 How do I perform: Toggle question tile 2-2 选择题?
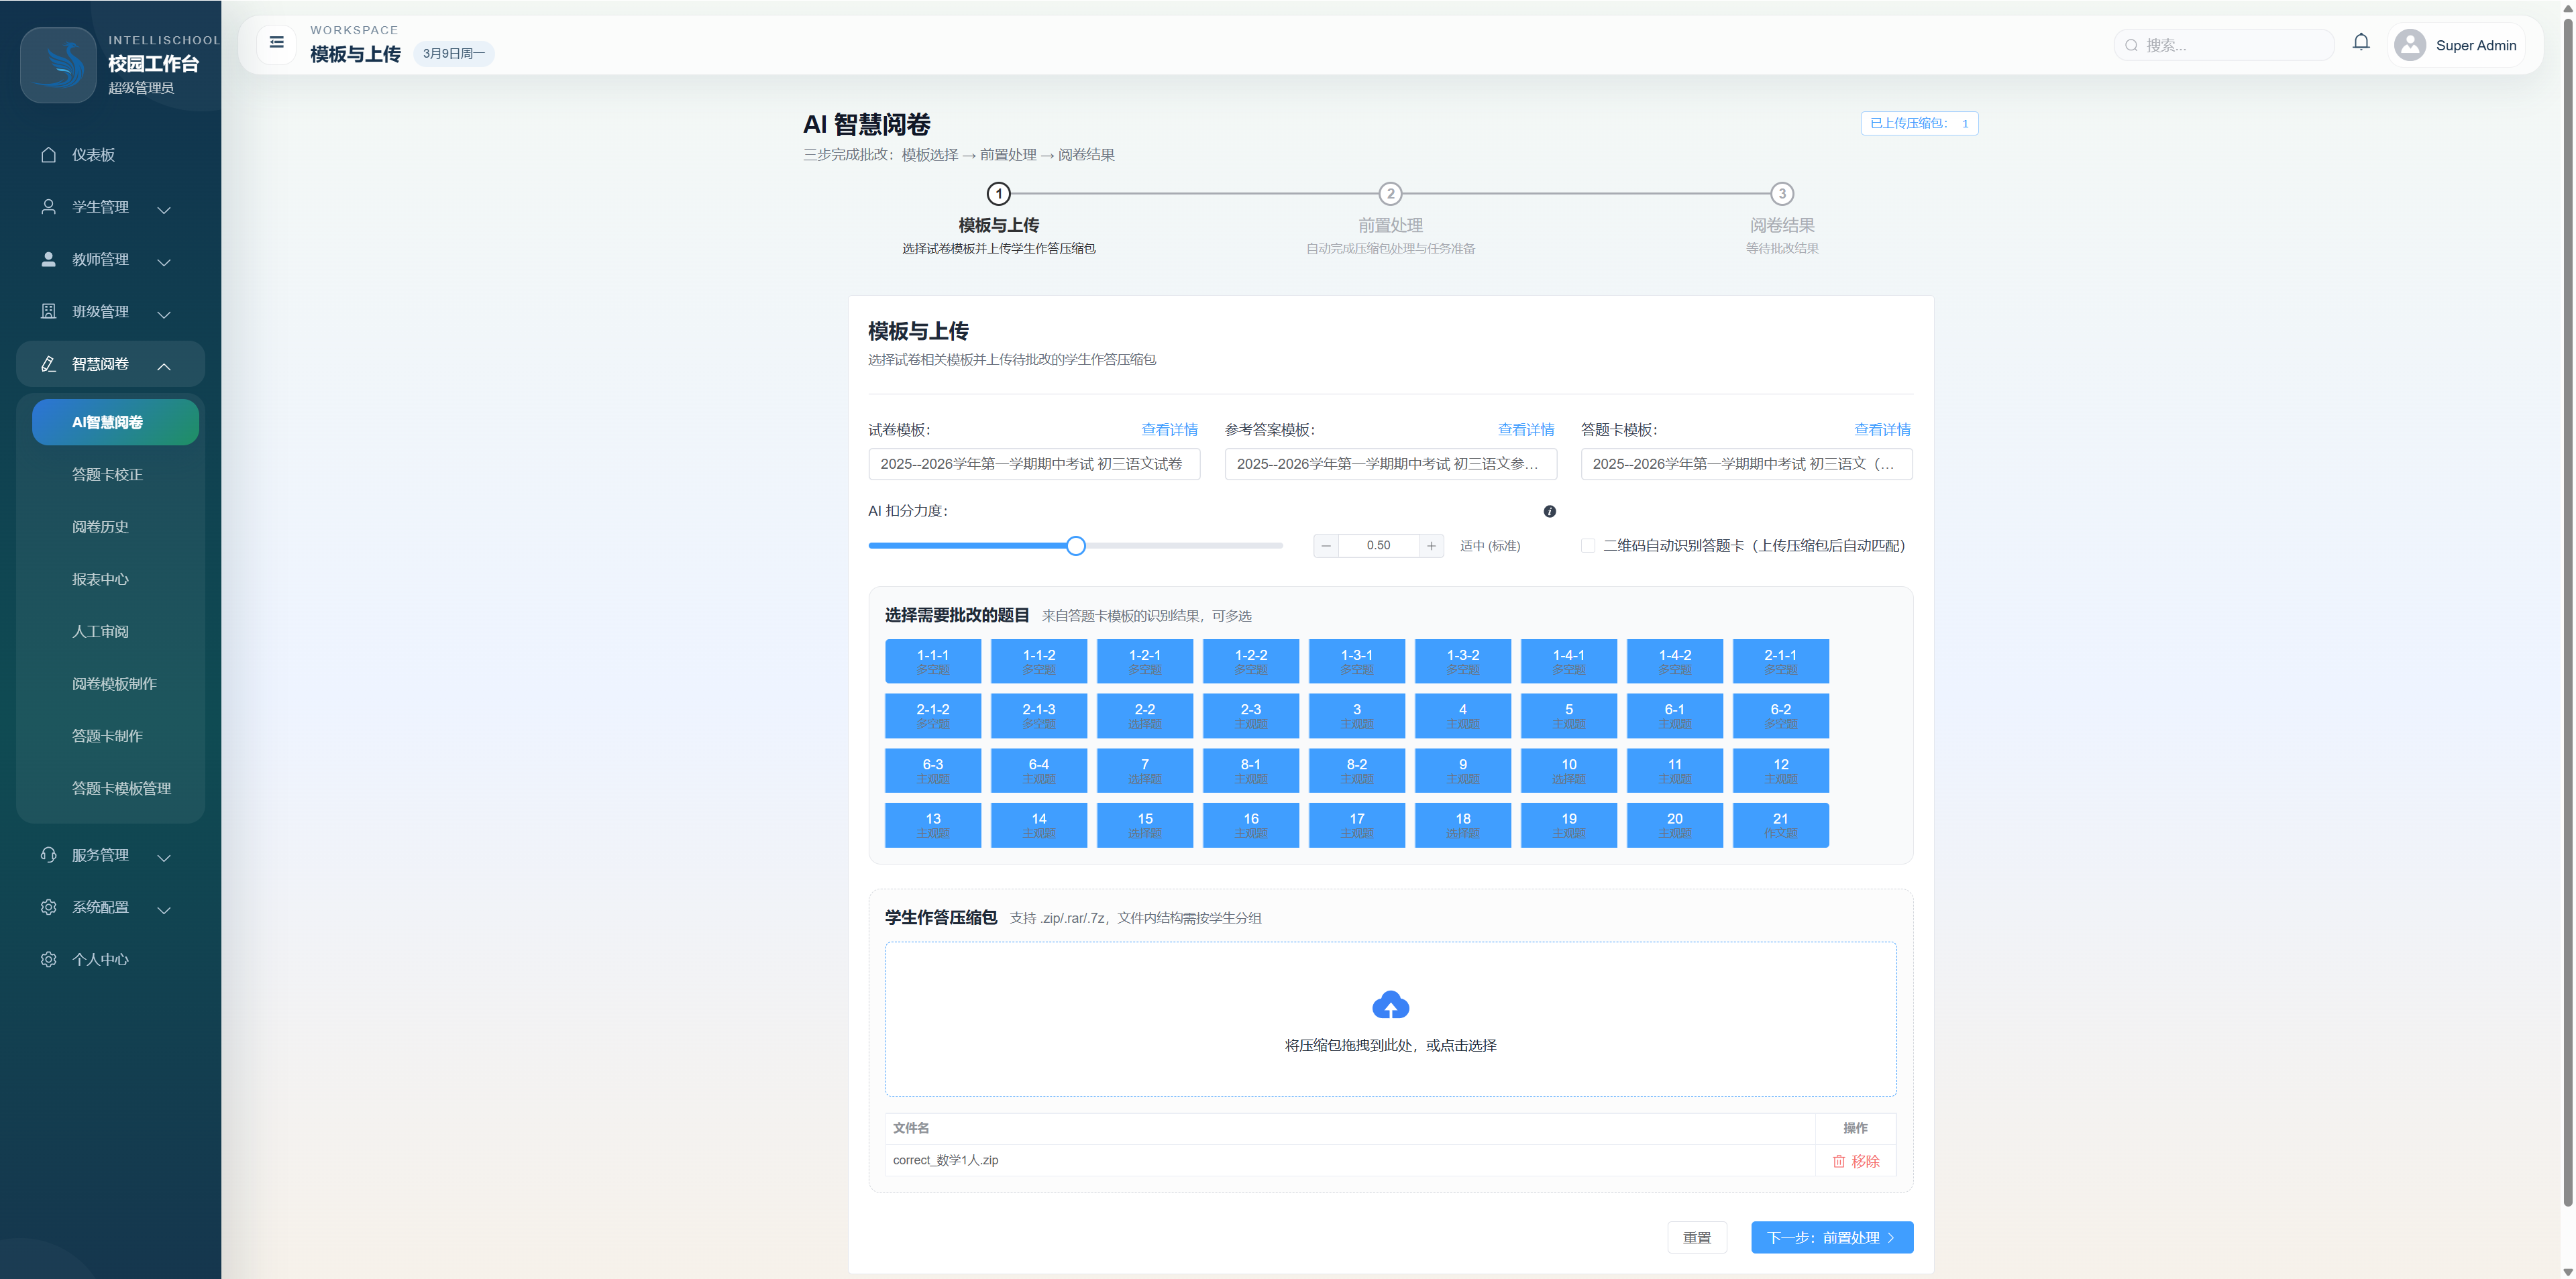click(x=1144, y=715)
